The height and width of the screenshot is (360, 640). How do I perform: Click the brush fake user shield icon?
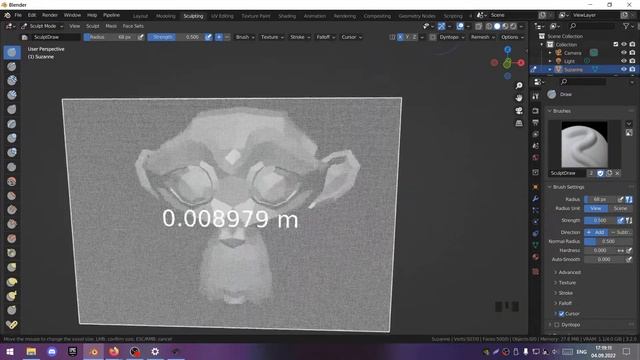[x=600, y=173]
